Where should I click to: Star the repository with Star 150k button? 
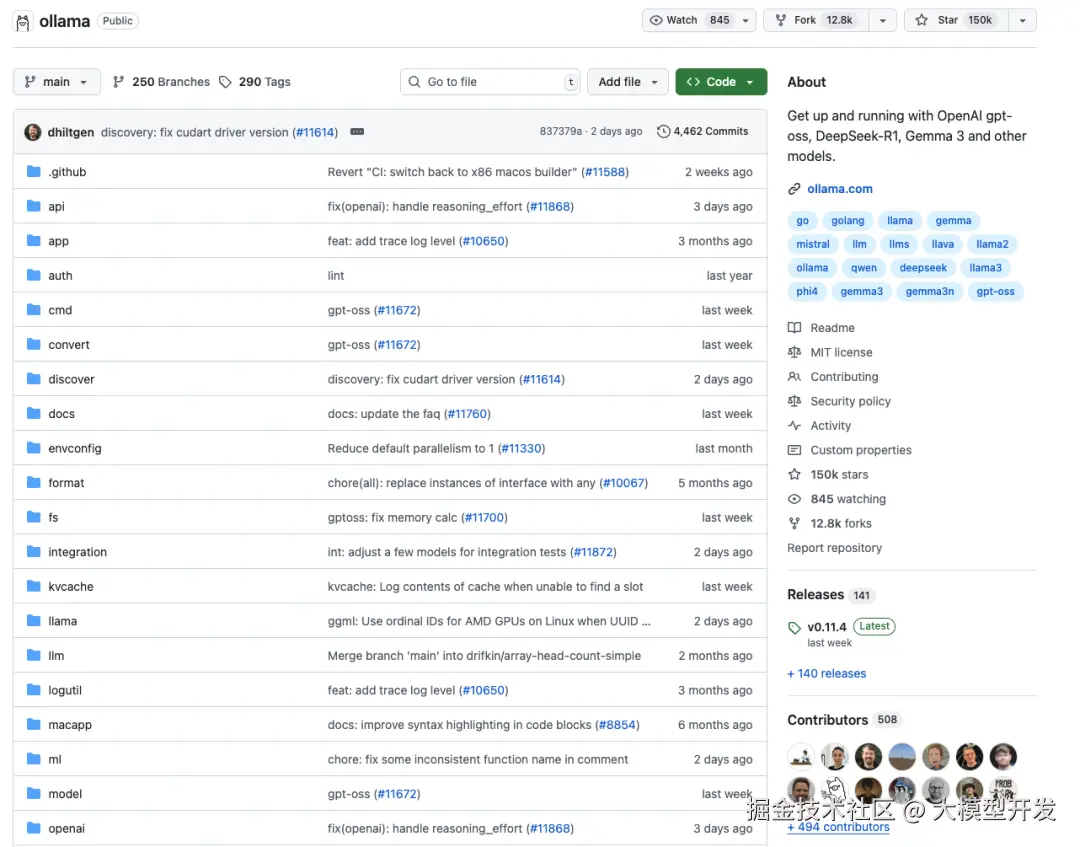957,21
